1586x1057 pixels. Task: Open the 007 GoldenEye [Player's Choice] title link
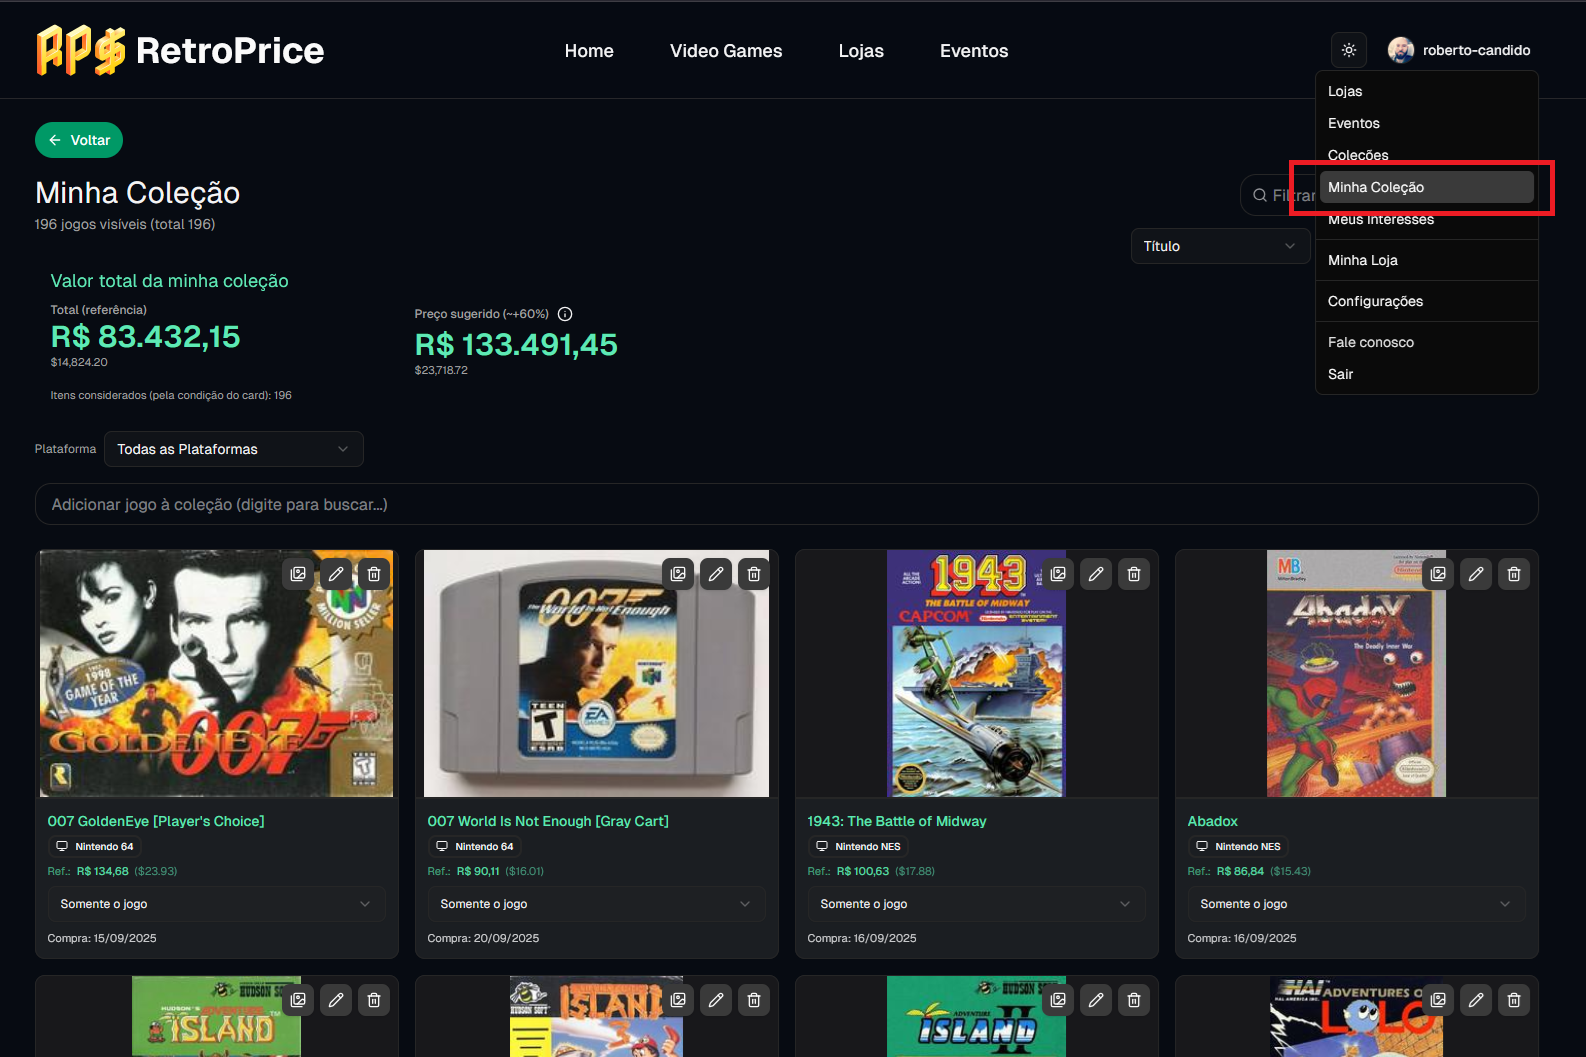(156, 821)
